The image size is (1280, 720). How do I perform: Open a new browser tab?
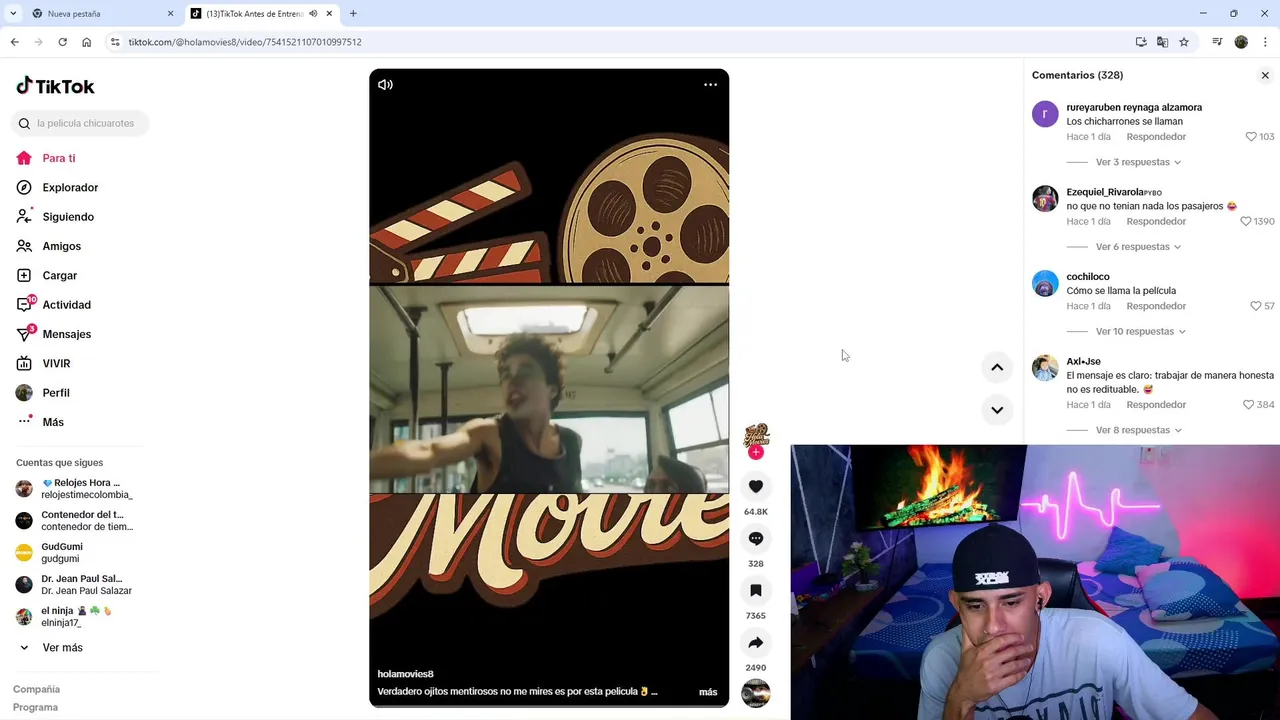pos(353,14)
